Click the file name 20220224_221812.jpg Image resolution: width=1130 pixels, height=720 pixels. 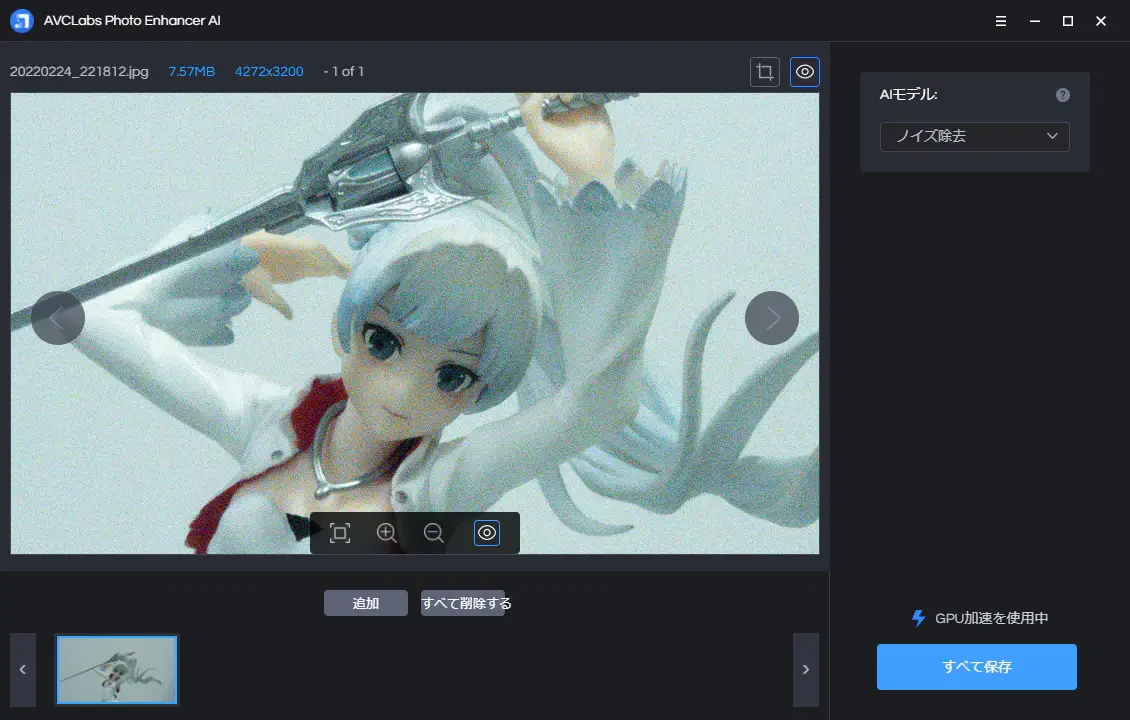tap(79, 71)
